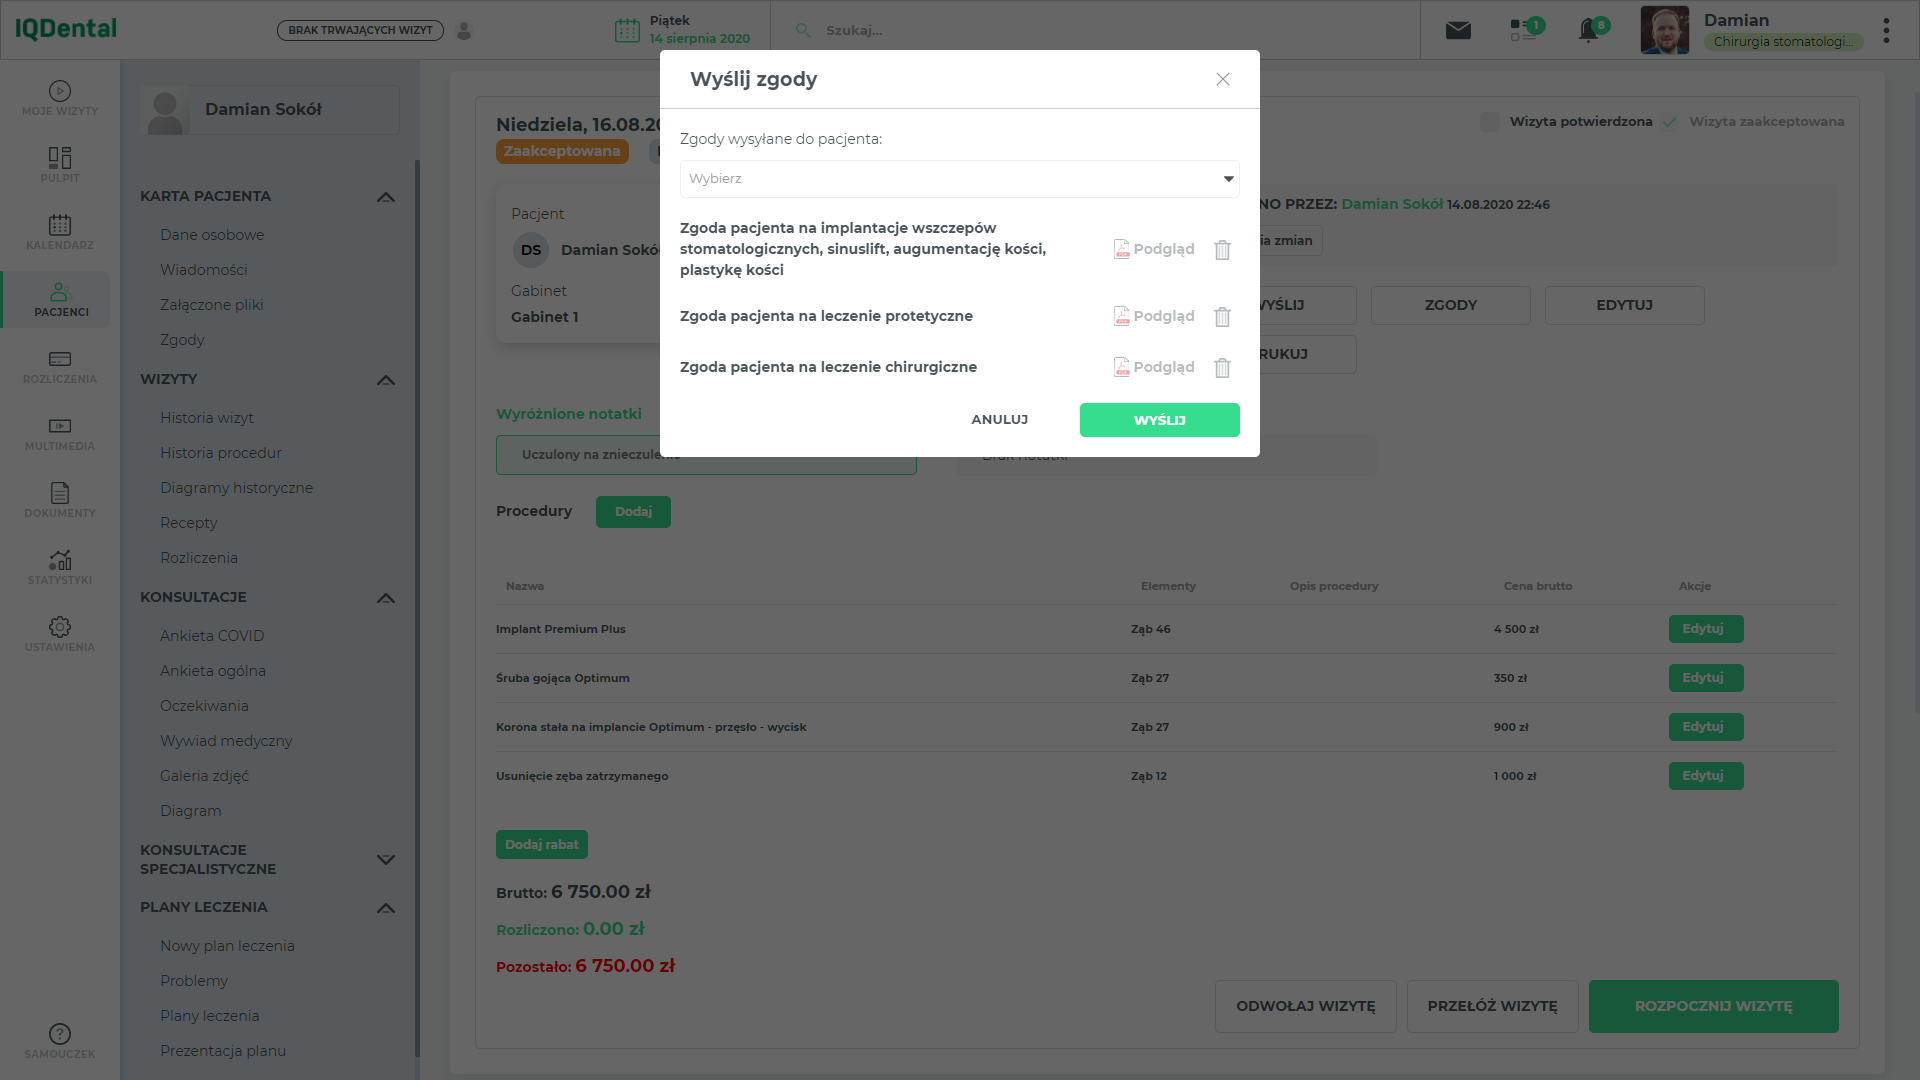Screen dimensions: 1920x1080
Task: Collapse the Karta pacjenta section
Action: [x=386, y=197]
